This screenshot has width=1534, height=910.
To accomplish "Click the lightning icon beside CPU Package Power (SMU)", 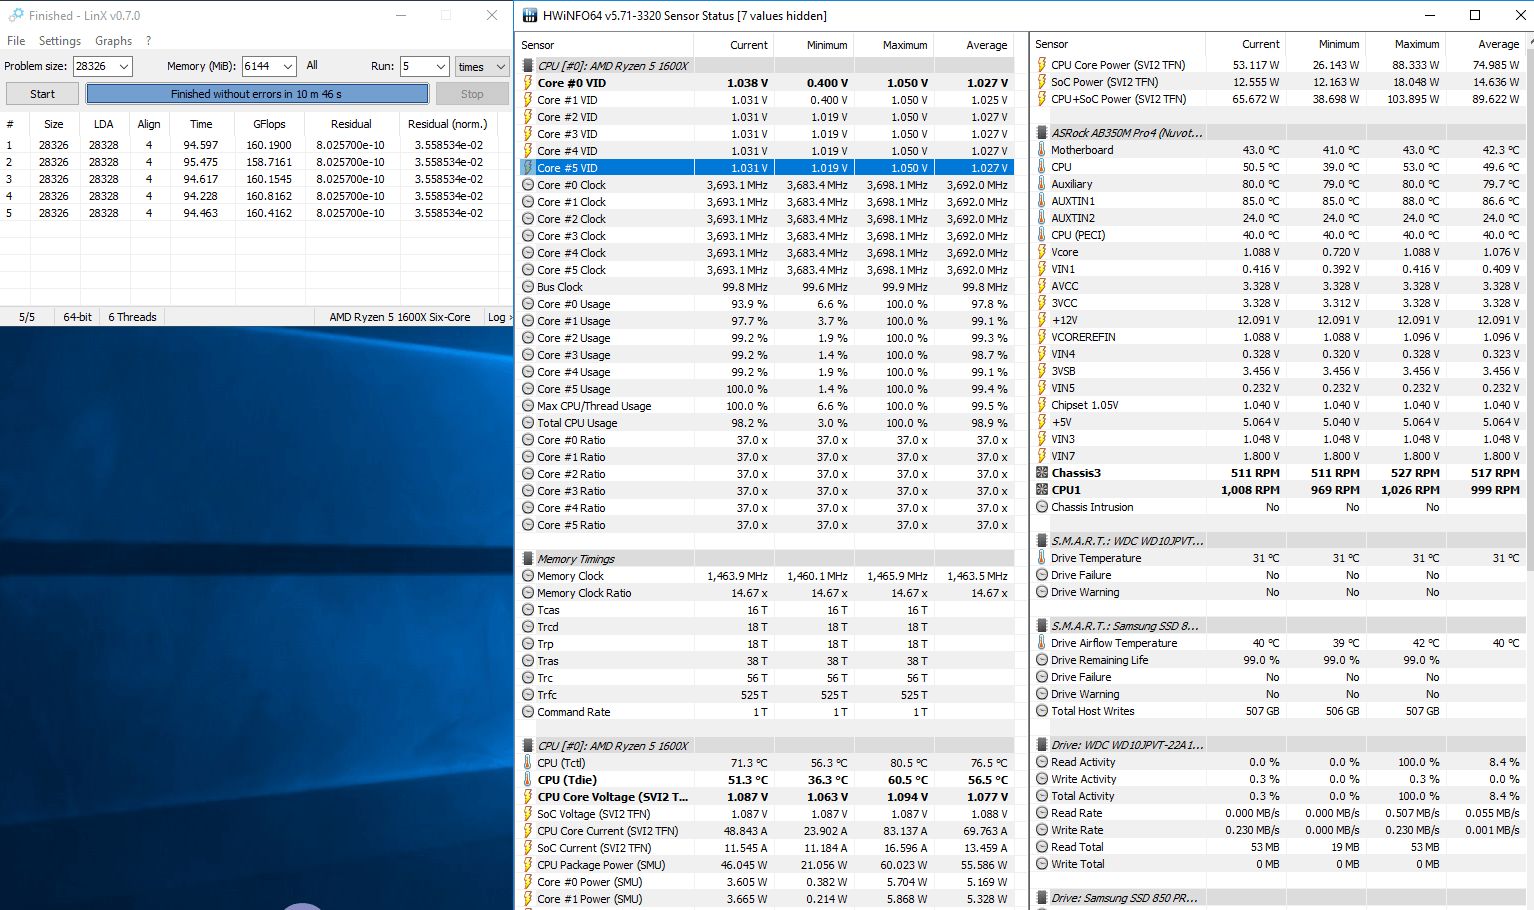I will click(x=528, y=865).
